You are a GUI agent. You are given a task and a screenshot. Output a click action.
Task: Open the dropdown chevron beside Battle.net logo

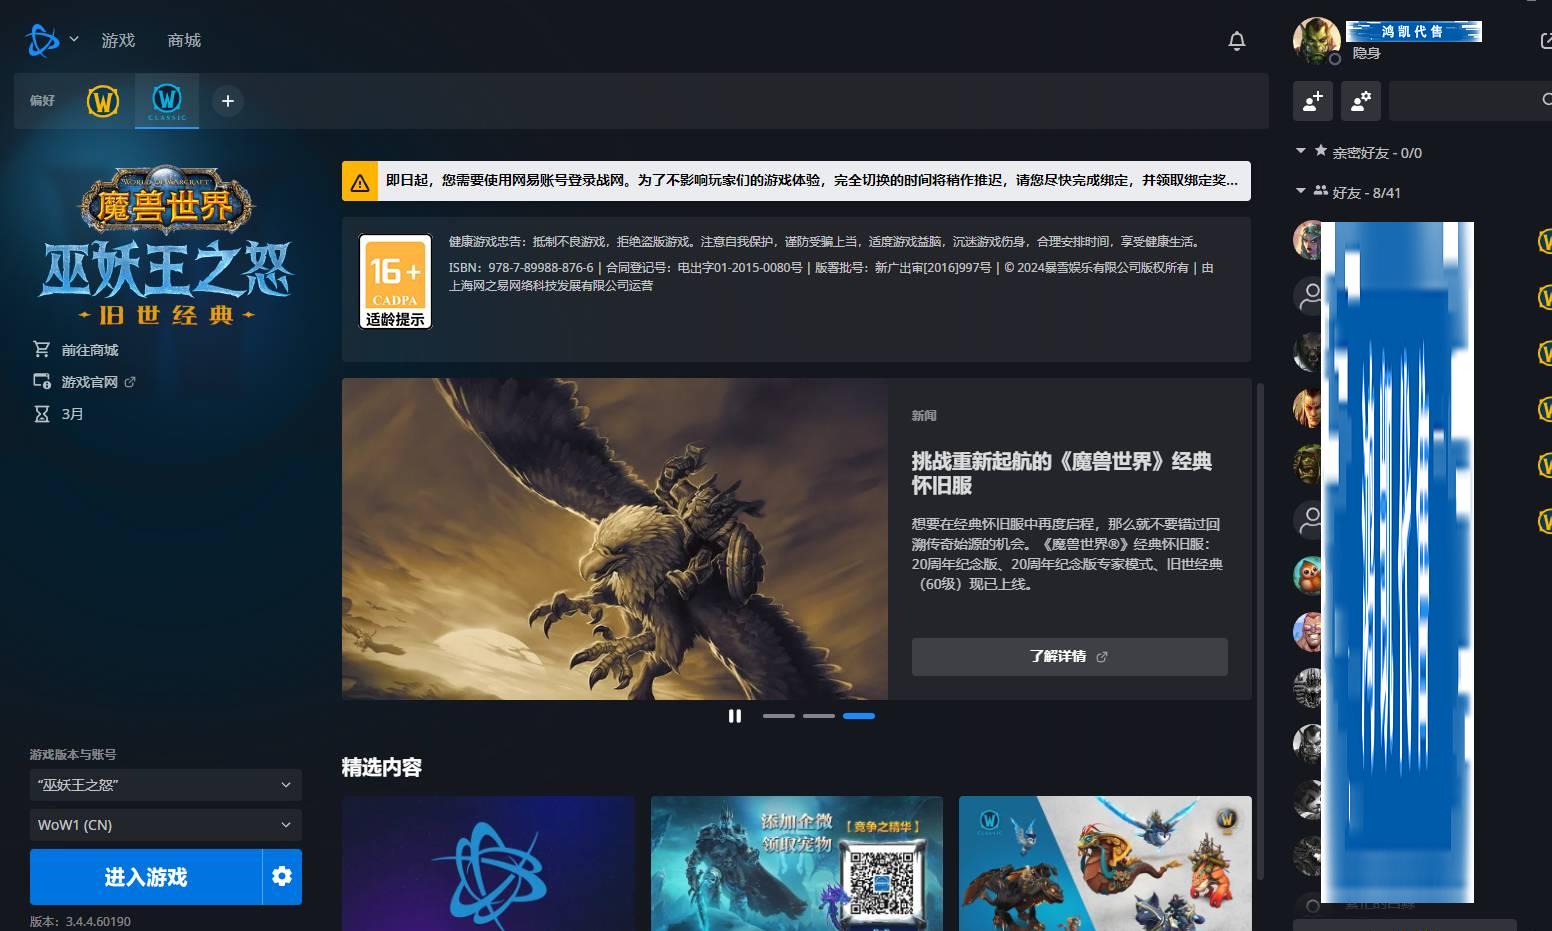74,40
